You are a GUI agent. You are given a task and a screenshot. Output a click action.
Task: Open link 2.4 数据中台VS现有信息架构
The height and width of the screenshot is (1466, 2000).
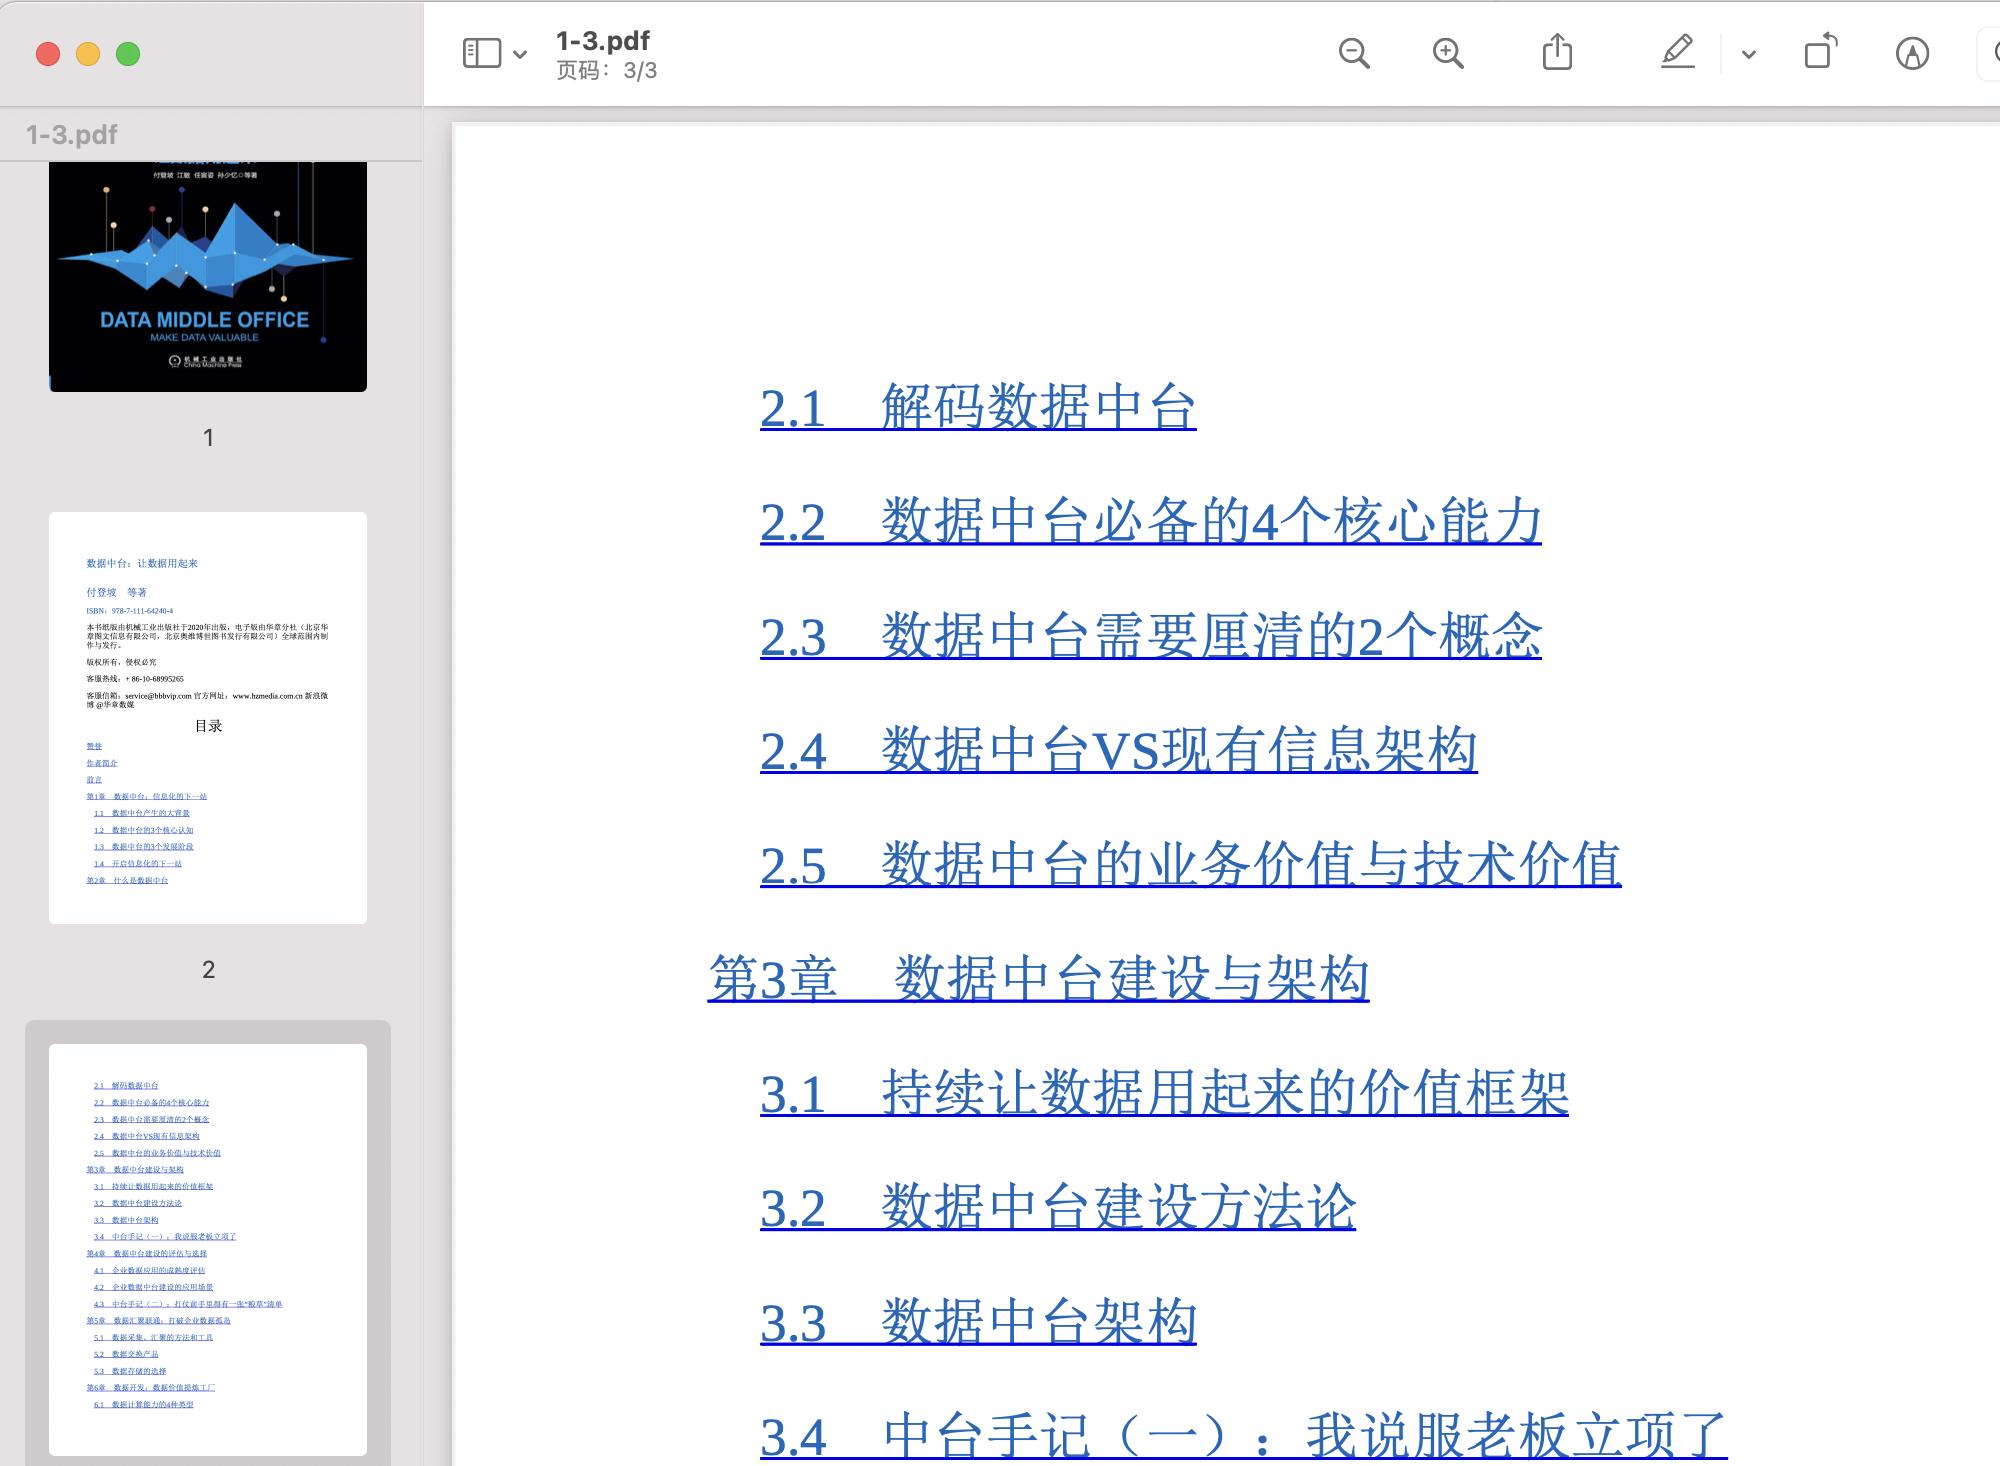point(1120,747)
